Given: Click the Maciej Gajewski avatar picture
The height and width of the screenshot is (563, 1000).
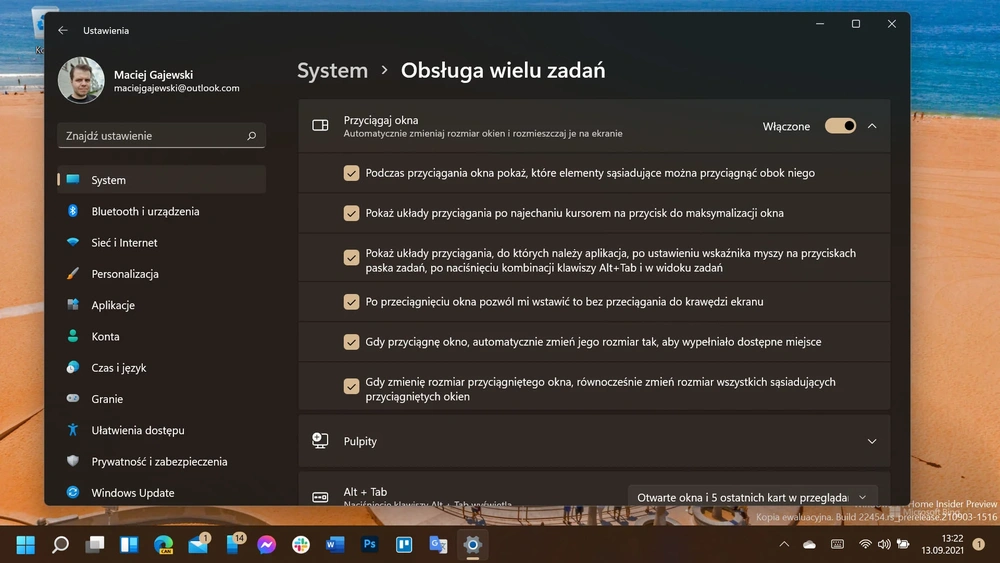Looking at the screenshot, I should coord(81,80).
